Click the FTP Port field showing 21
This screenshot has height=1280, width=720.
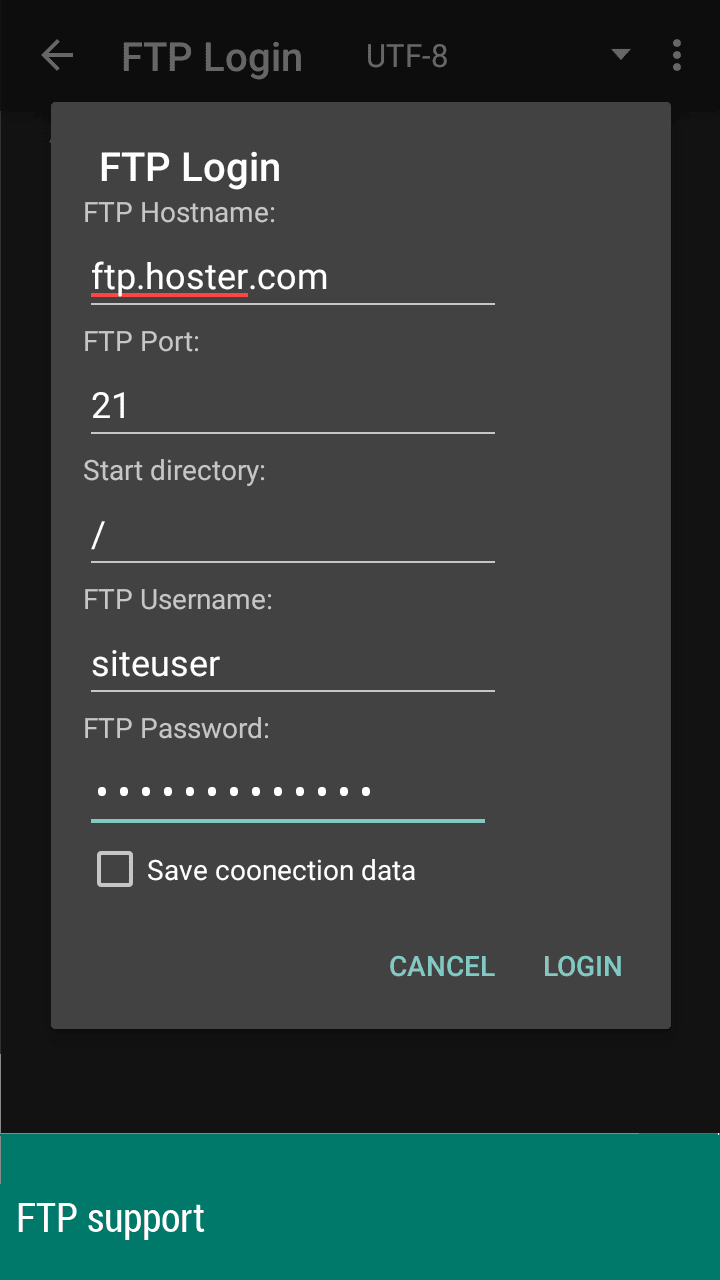292,406
